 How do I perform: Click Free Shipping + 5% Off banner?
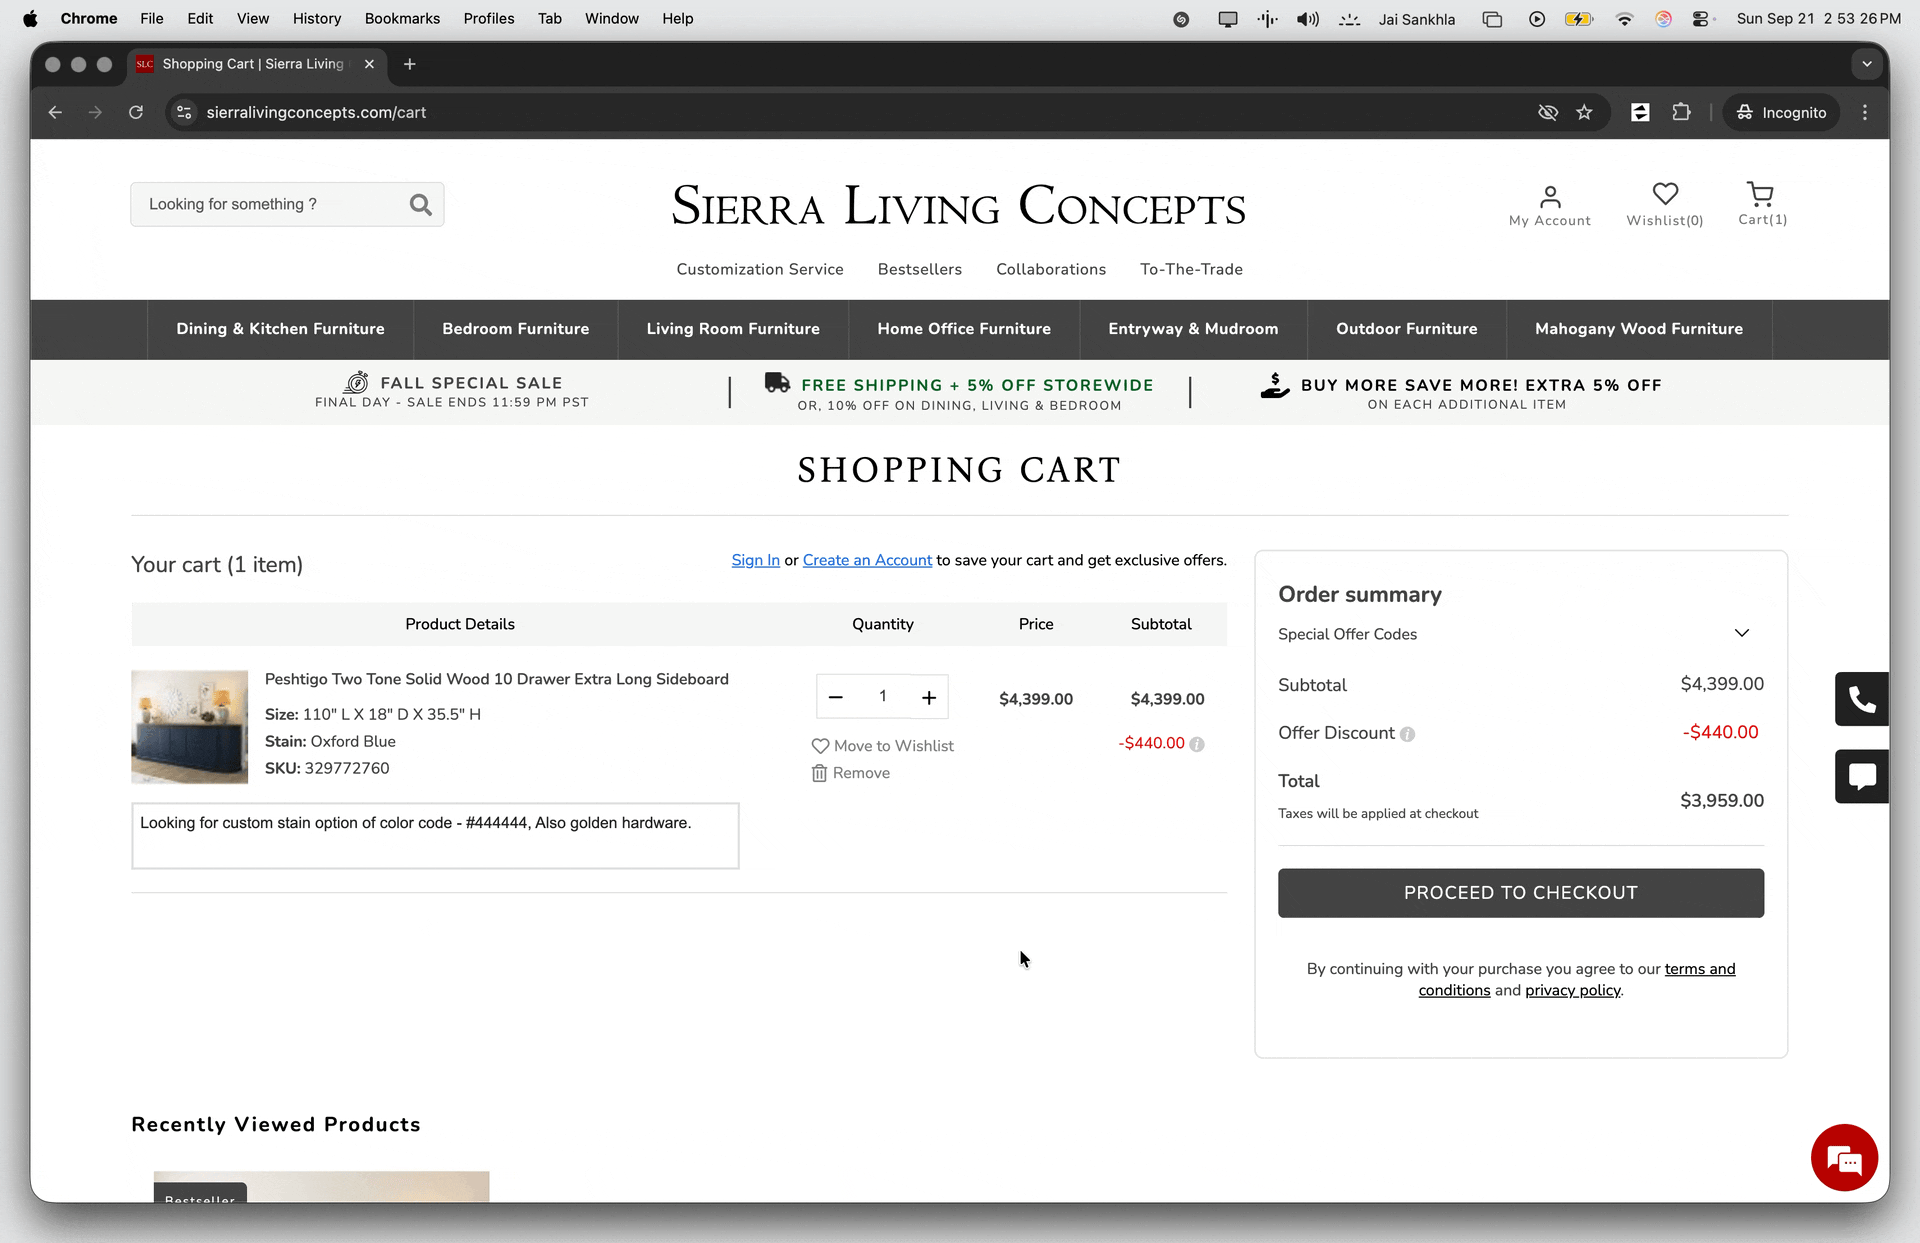tap(960, 394)
